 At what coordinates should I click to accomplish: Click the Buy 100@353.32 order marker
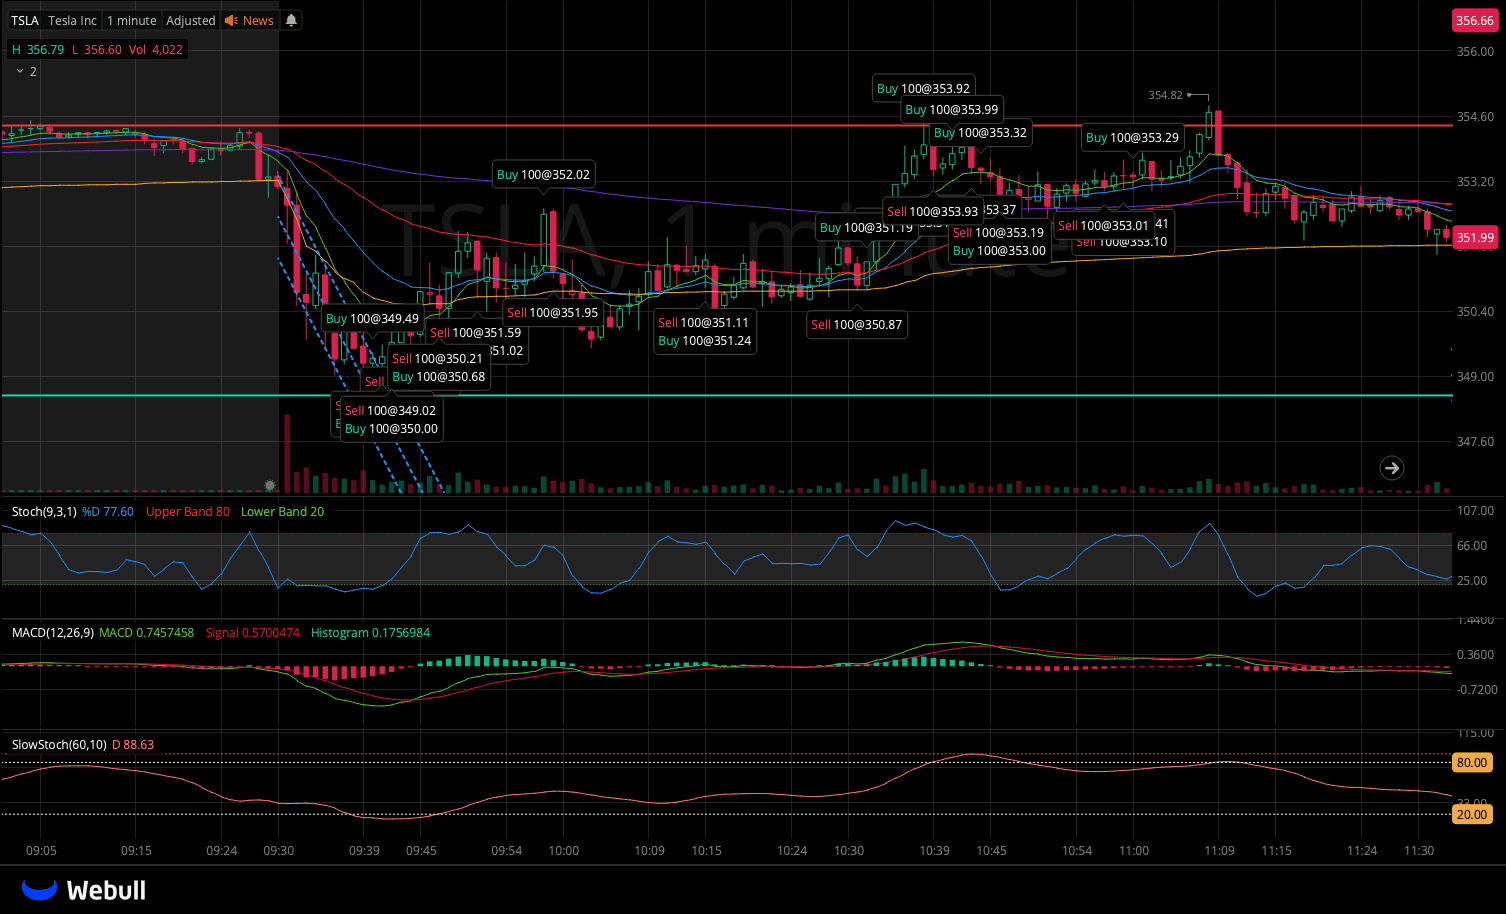click(x=980, y=132)
